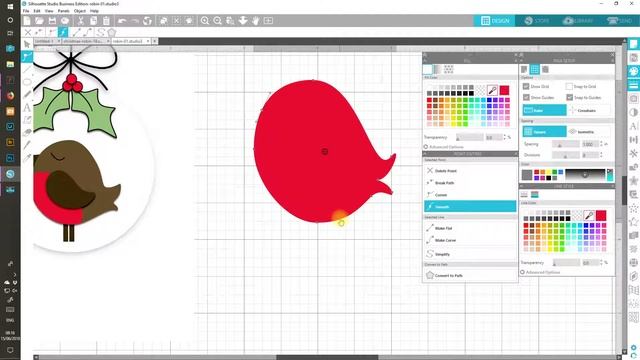This screenshot has height=360, width=640.
Task: Cut the selection with the scissors icon
Action: 81,20
